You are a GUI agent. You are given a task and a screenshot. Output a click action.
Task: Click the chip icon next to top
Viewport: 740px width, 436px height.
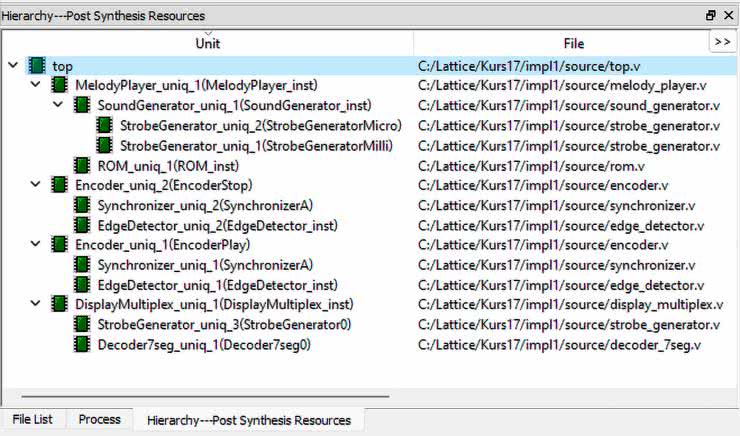pyautogui.click(x=38, y=66)
